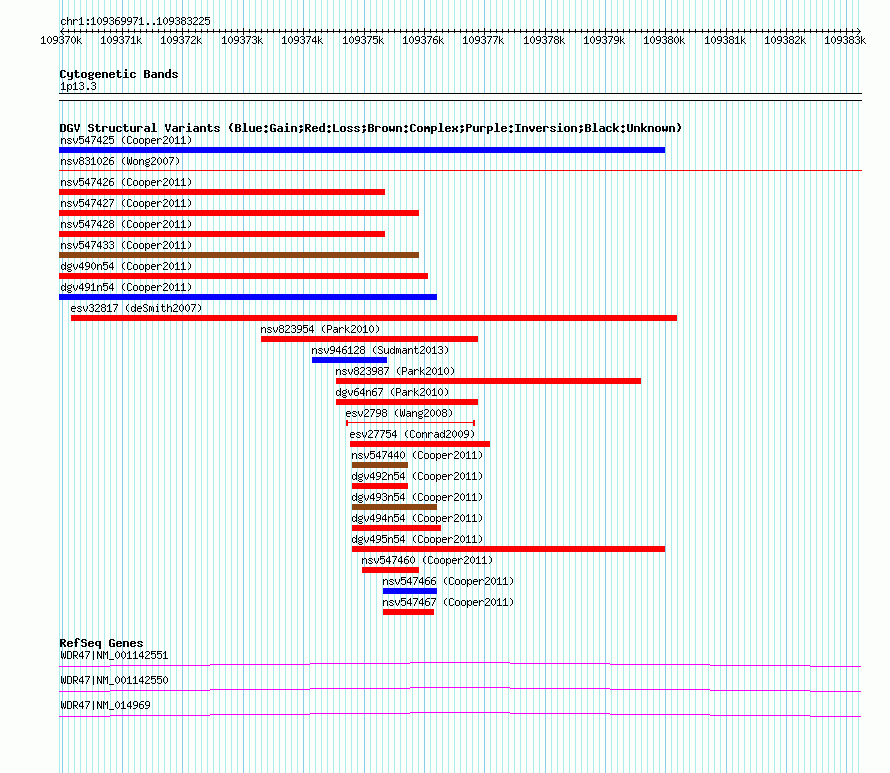Image resolution: width=890 pixels, height=773 pixels.
Task: Click the esv32817 (deSmith2007) red bar
Action: pos(374,318)
